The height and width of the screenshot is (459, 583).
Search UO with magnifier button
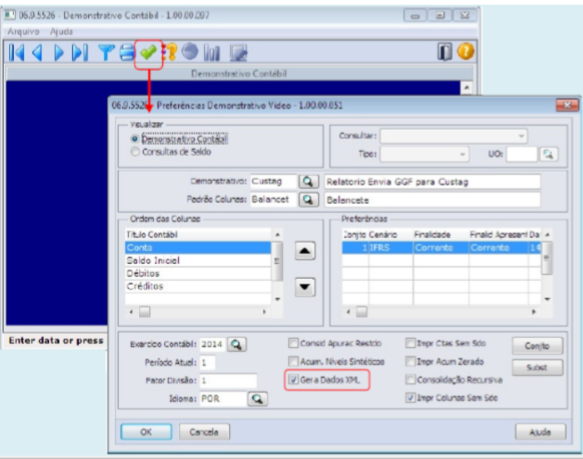point(548,154)
